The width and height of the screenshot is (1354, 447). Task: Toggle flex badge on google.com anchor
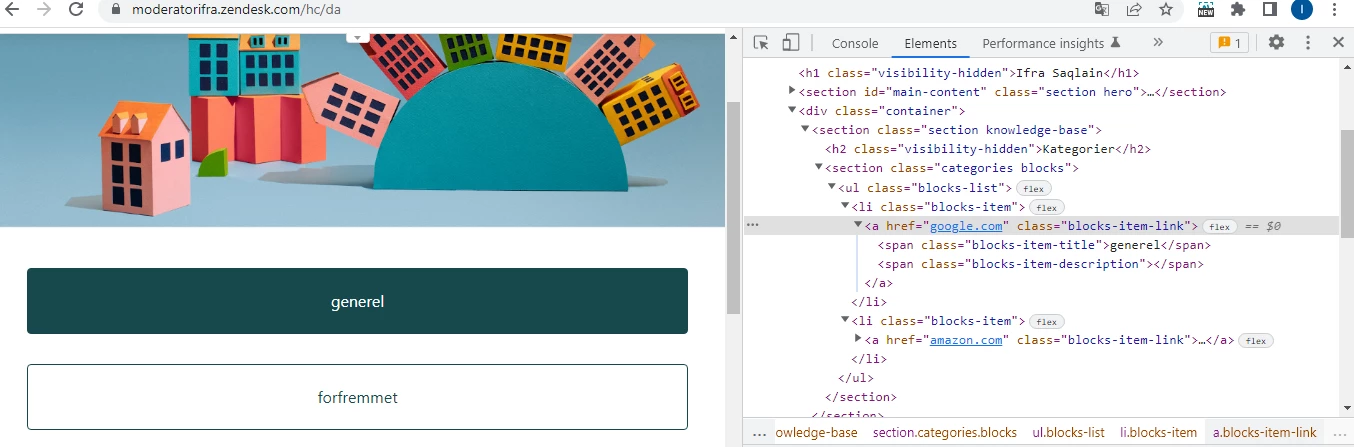(1219, 227)
